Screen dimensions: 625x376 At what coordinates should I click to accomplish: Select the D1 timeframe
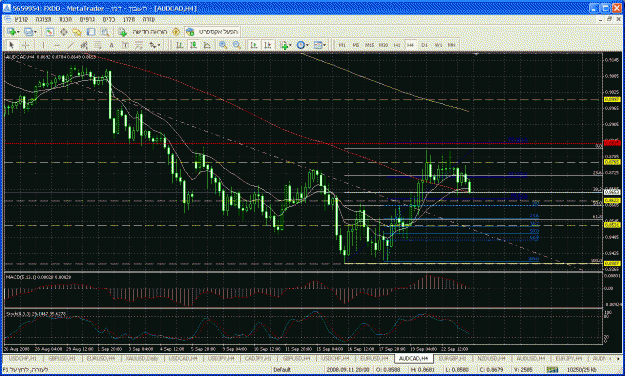tap(425, 45)
